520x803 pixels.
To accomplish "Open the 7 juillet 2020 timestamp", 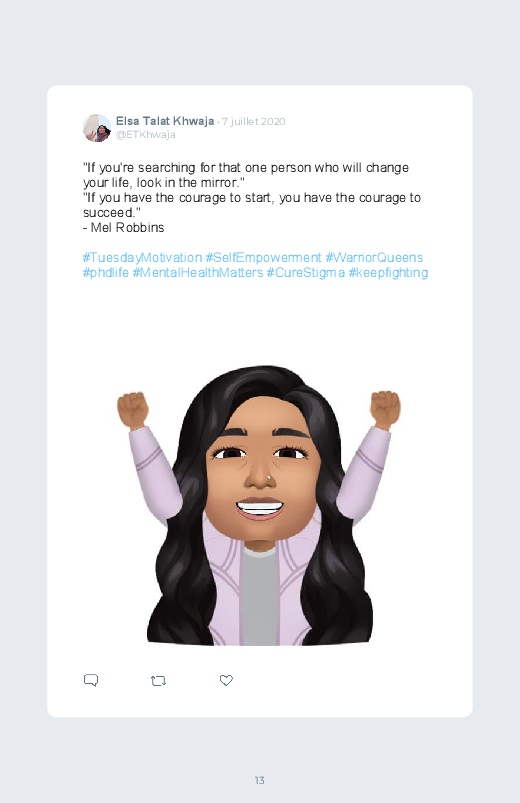I will point(253,121).
